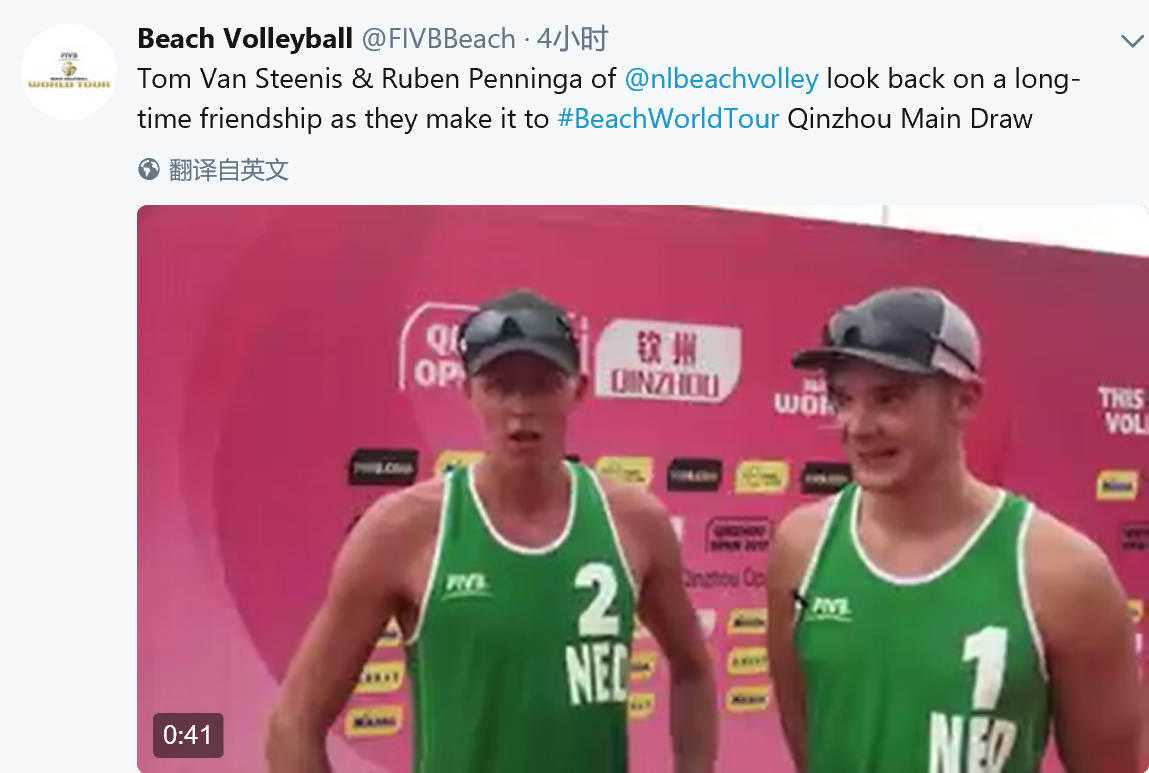The image size is (1149, 773).
Task: Click the sunglasses on left player's cap
Action: pos(517,330)
